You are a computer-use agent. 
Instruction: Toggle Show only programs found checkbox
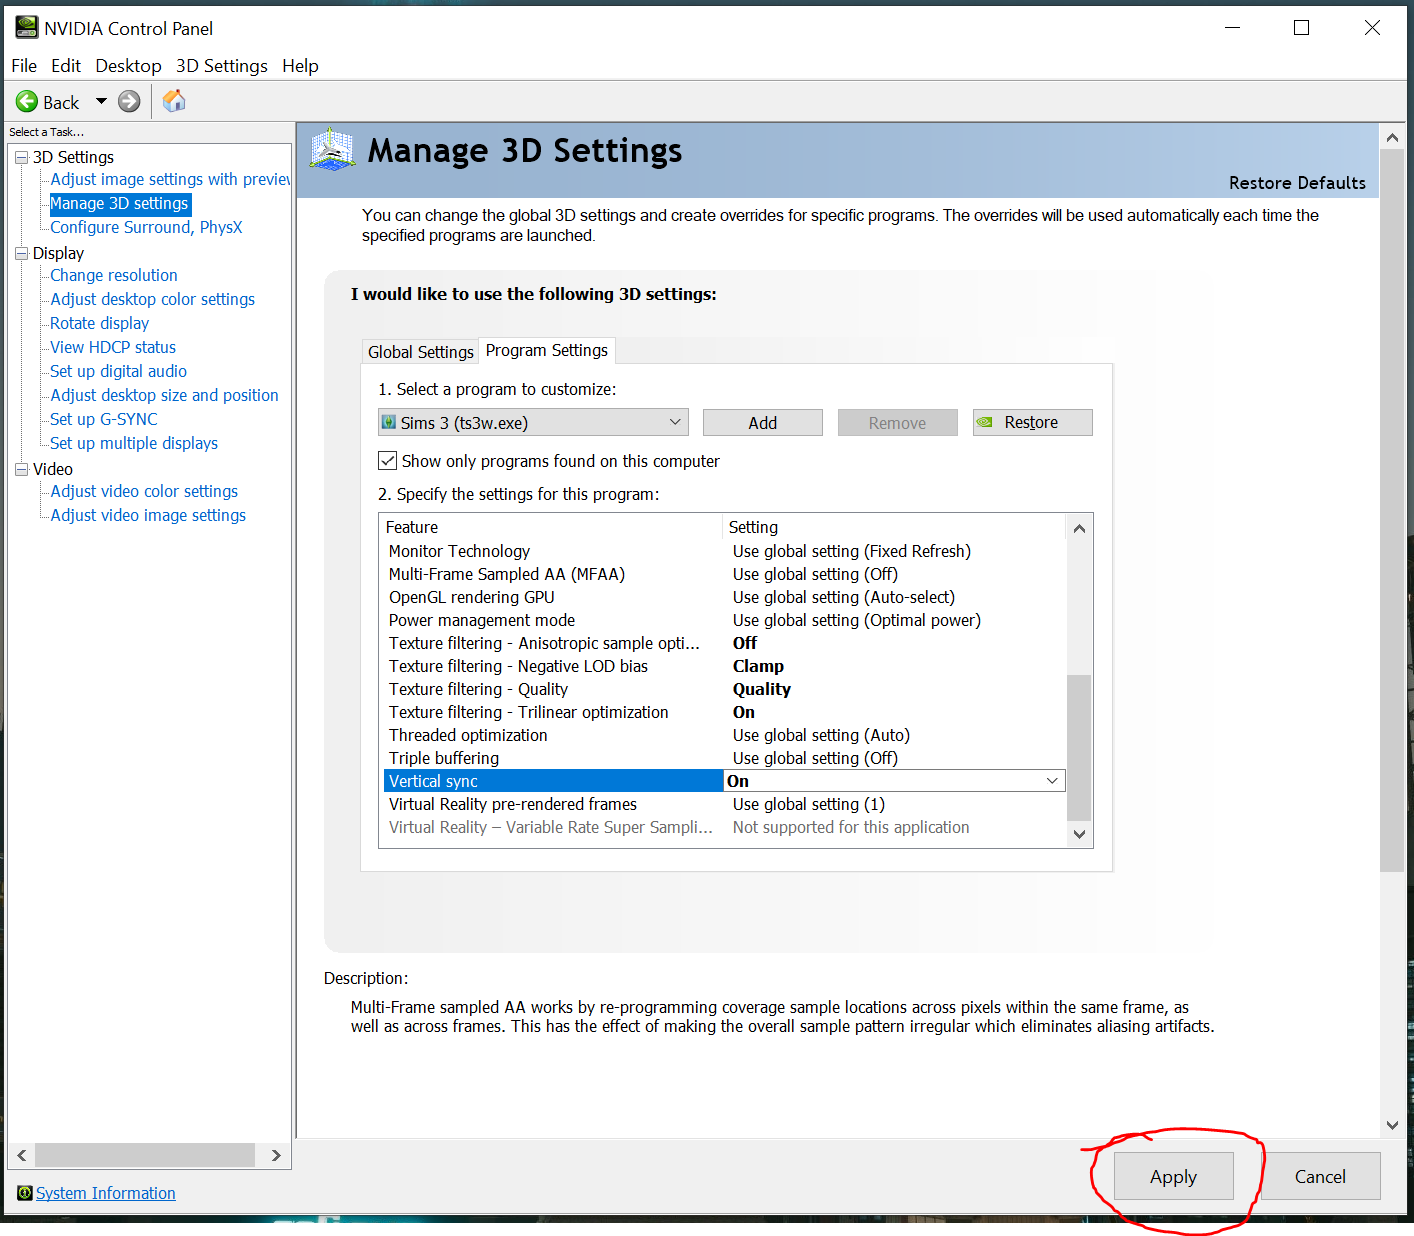387,461
